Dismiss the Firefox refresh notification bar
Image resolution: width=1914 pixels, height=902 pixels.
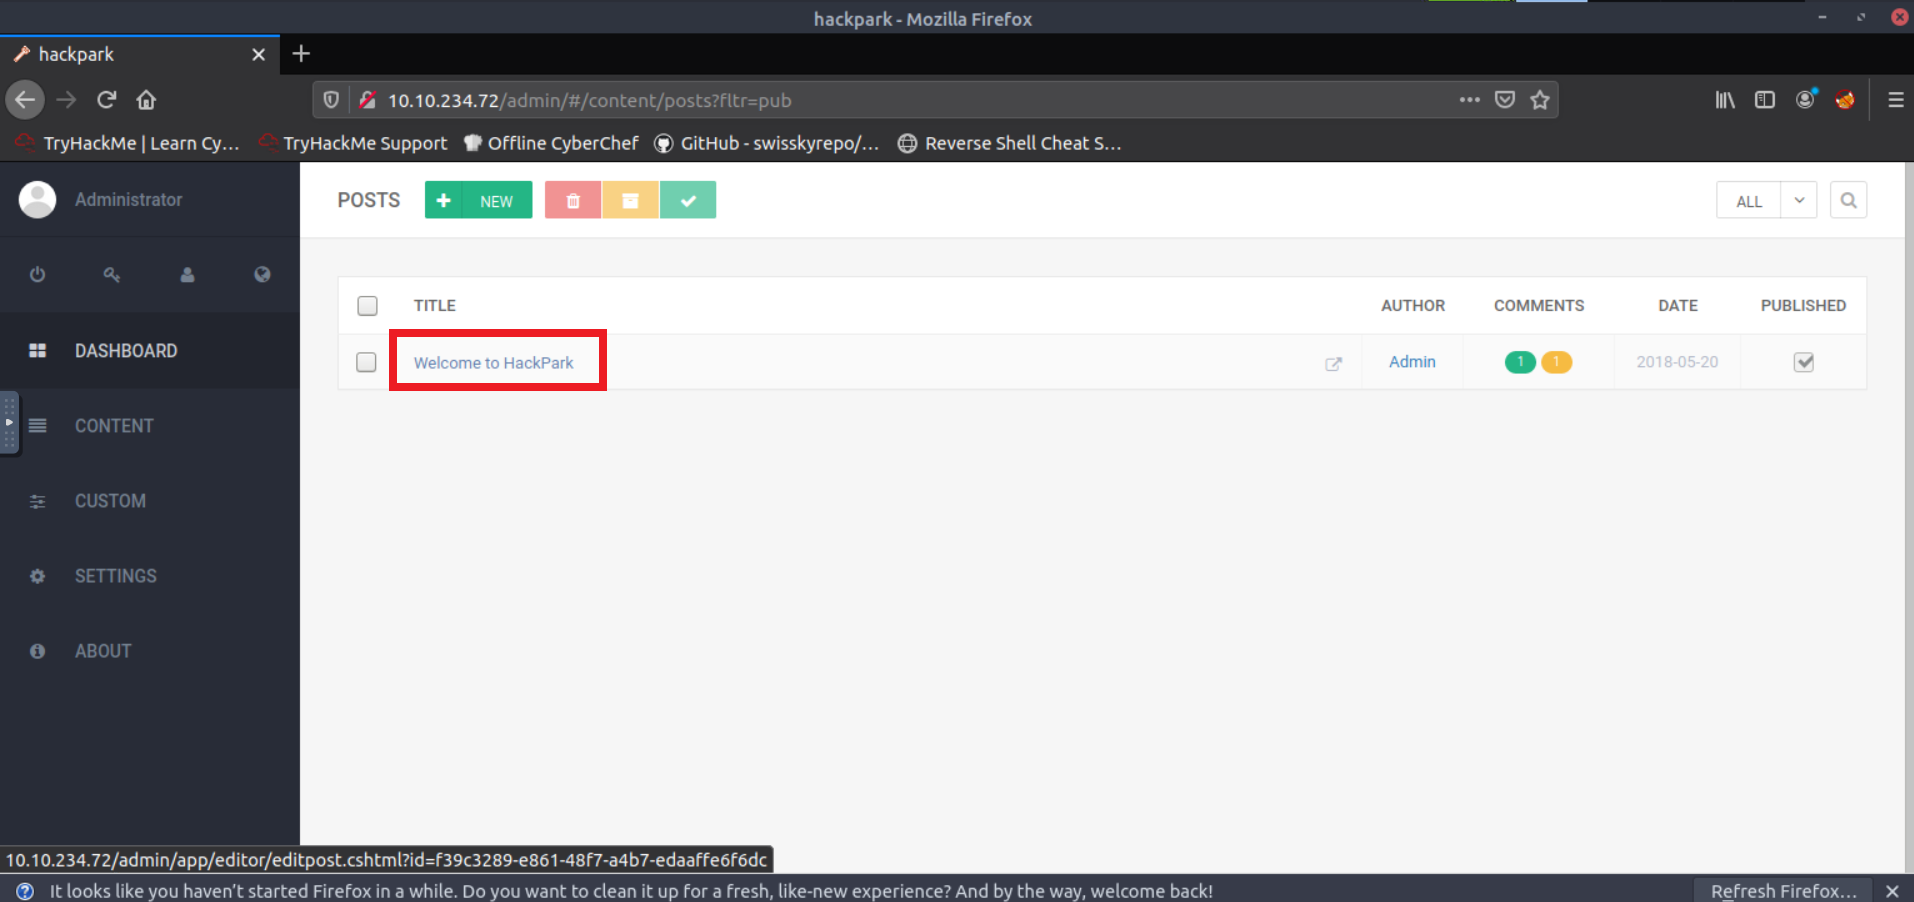1892,891
